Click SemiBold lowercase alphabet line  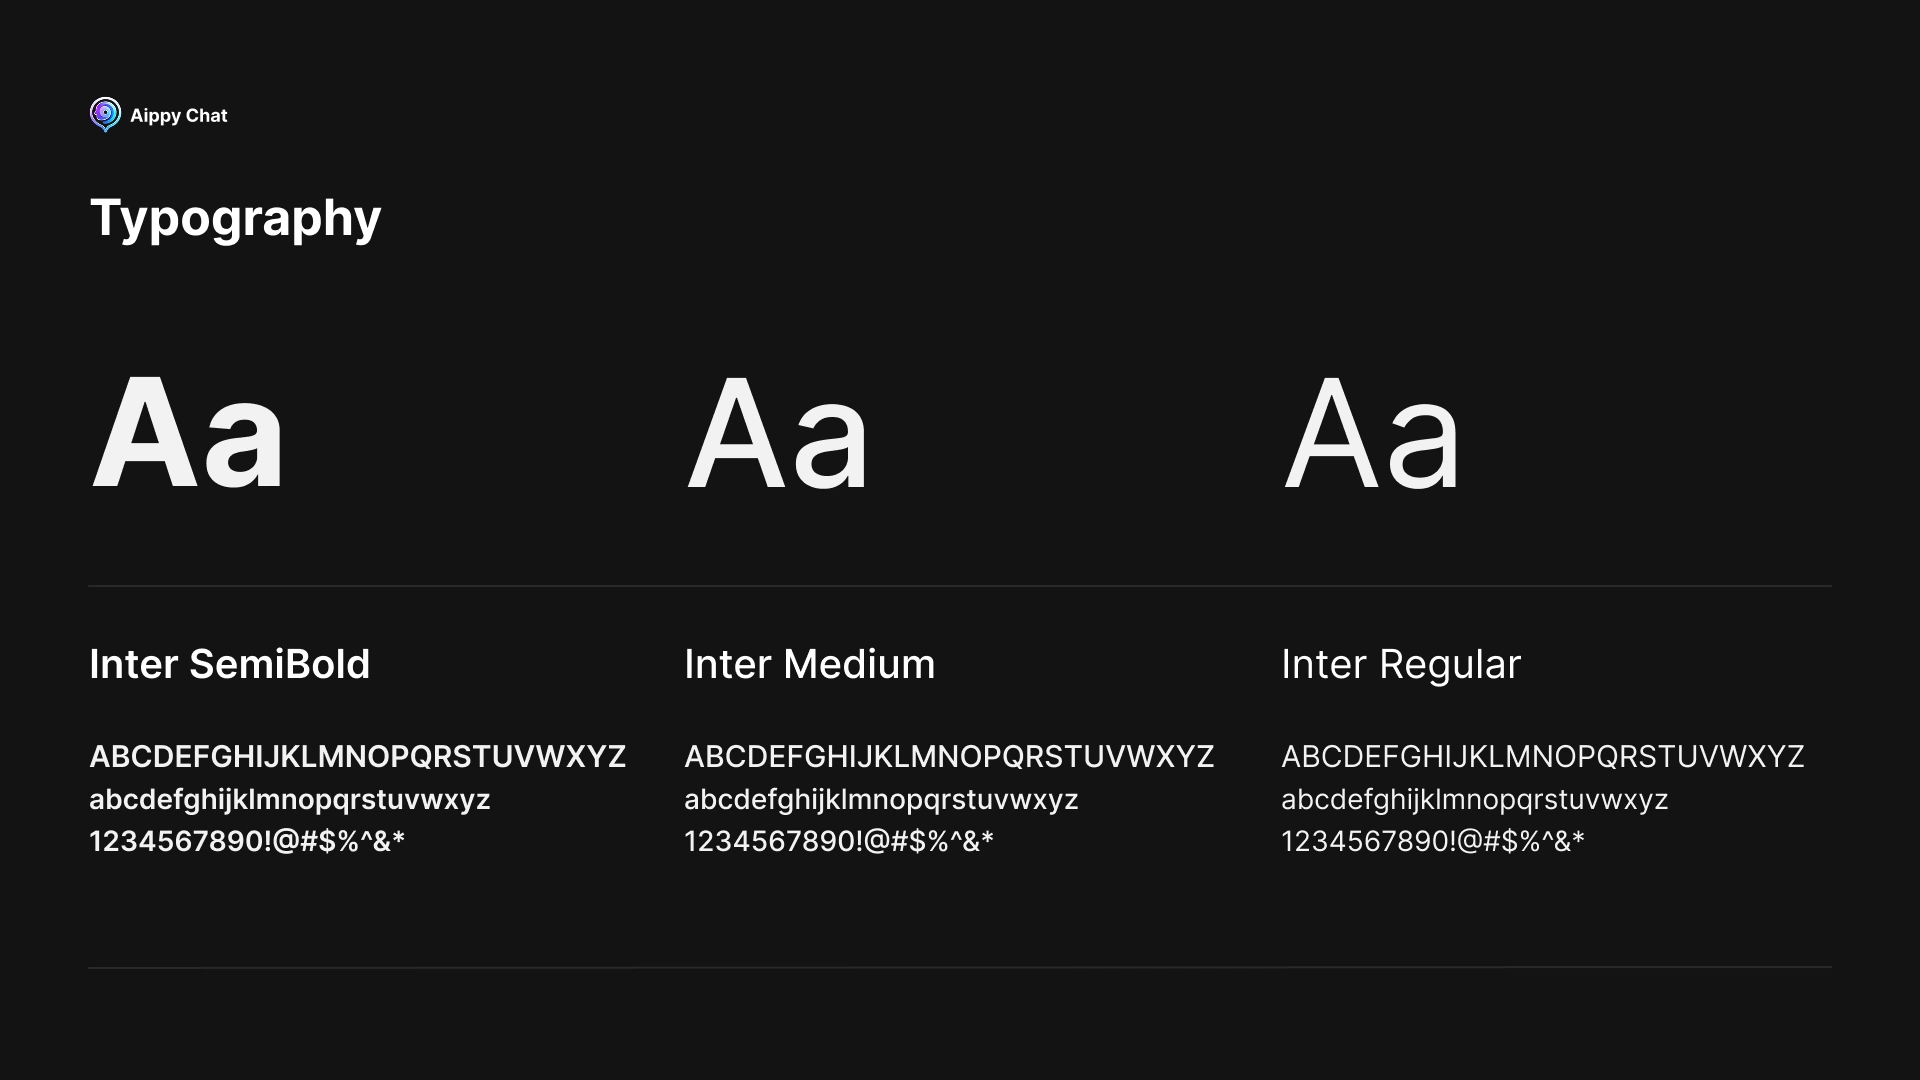(x=290, y=800)
